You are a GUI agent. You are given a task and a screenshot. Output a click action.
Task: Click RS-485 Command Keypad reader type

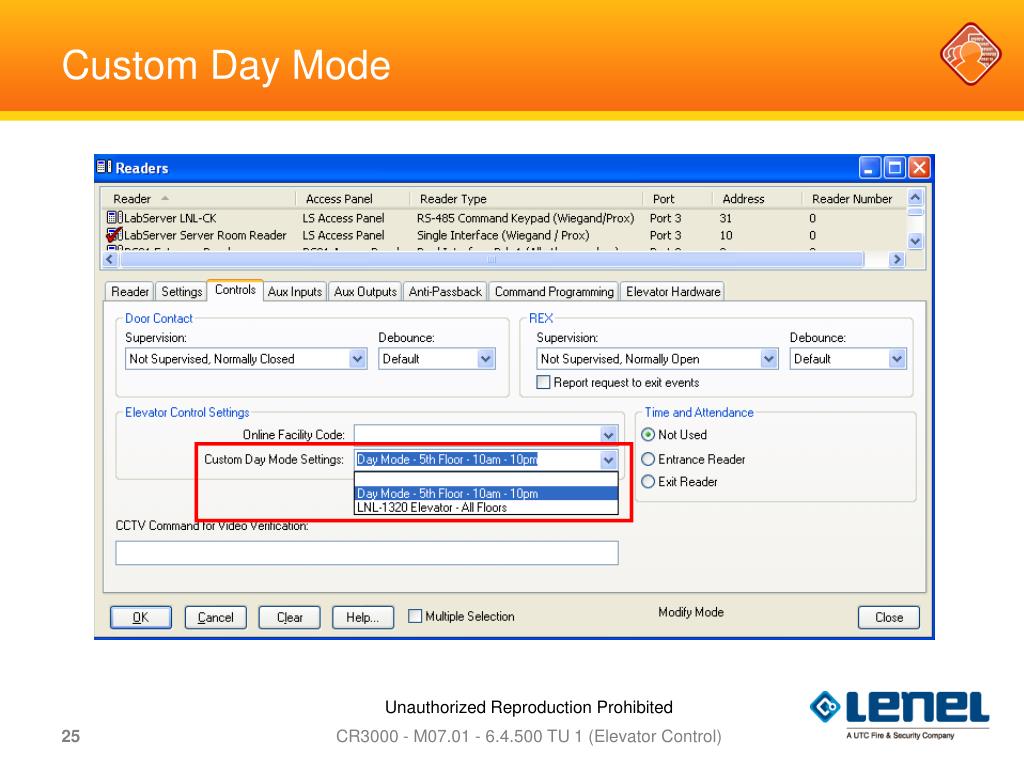coord(525,218)
